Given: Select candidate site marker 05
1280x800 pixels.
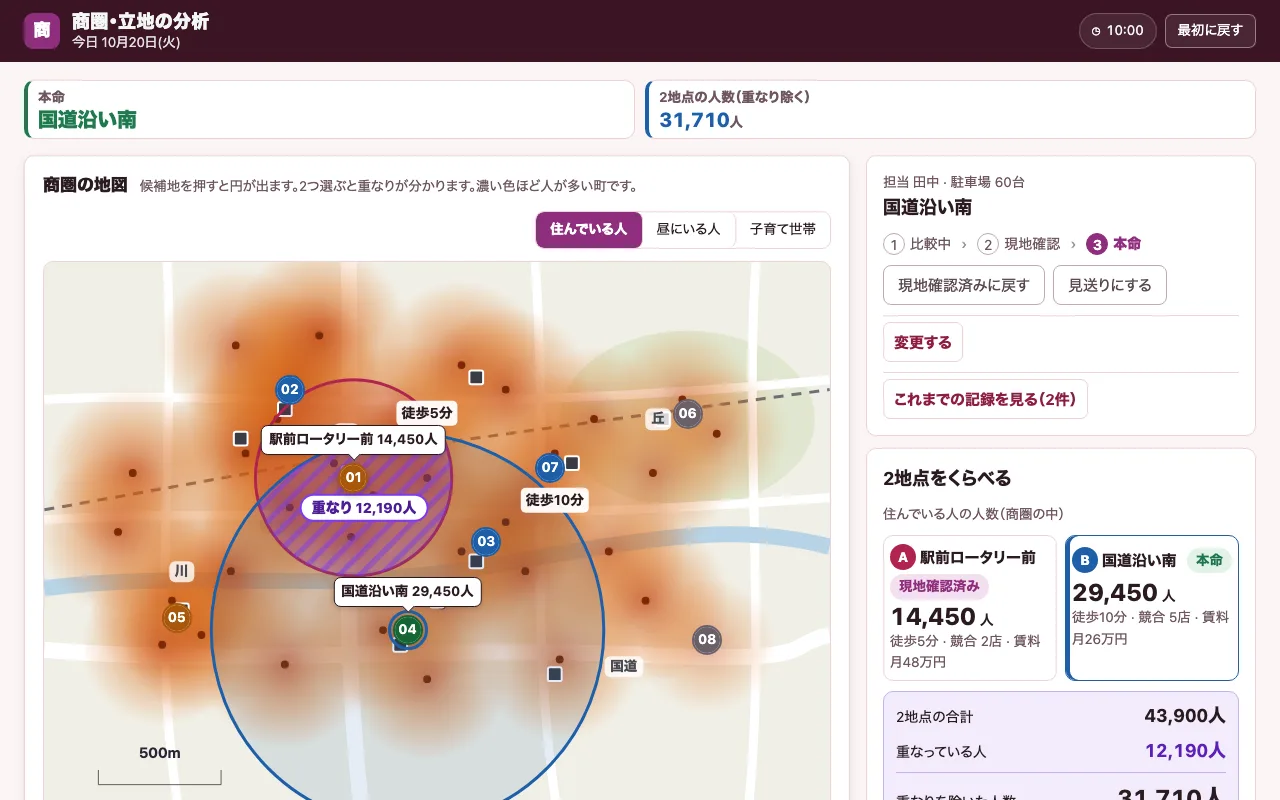Looking at the screenshot, I should coord(177,618).
